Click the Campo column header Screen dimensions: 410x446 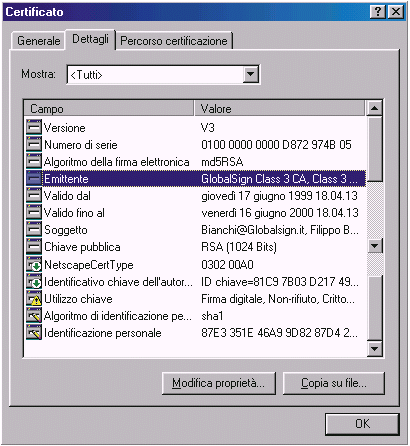pos(109,109)
